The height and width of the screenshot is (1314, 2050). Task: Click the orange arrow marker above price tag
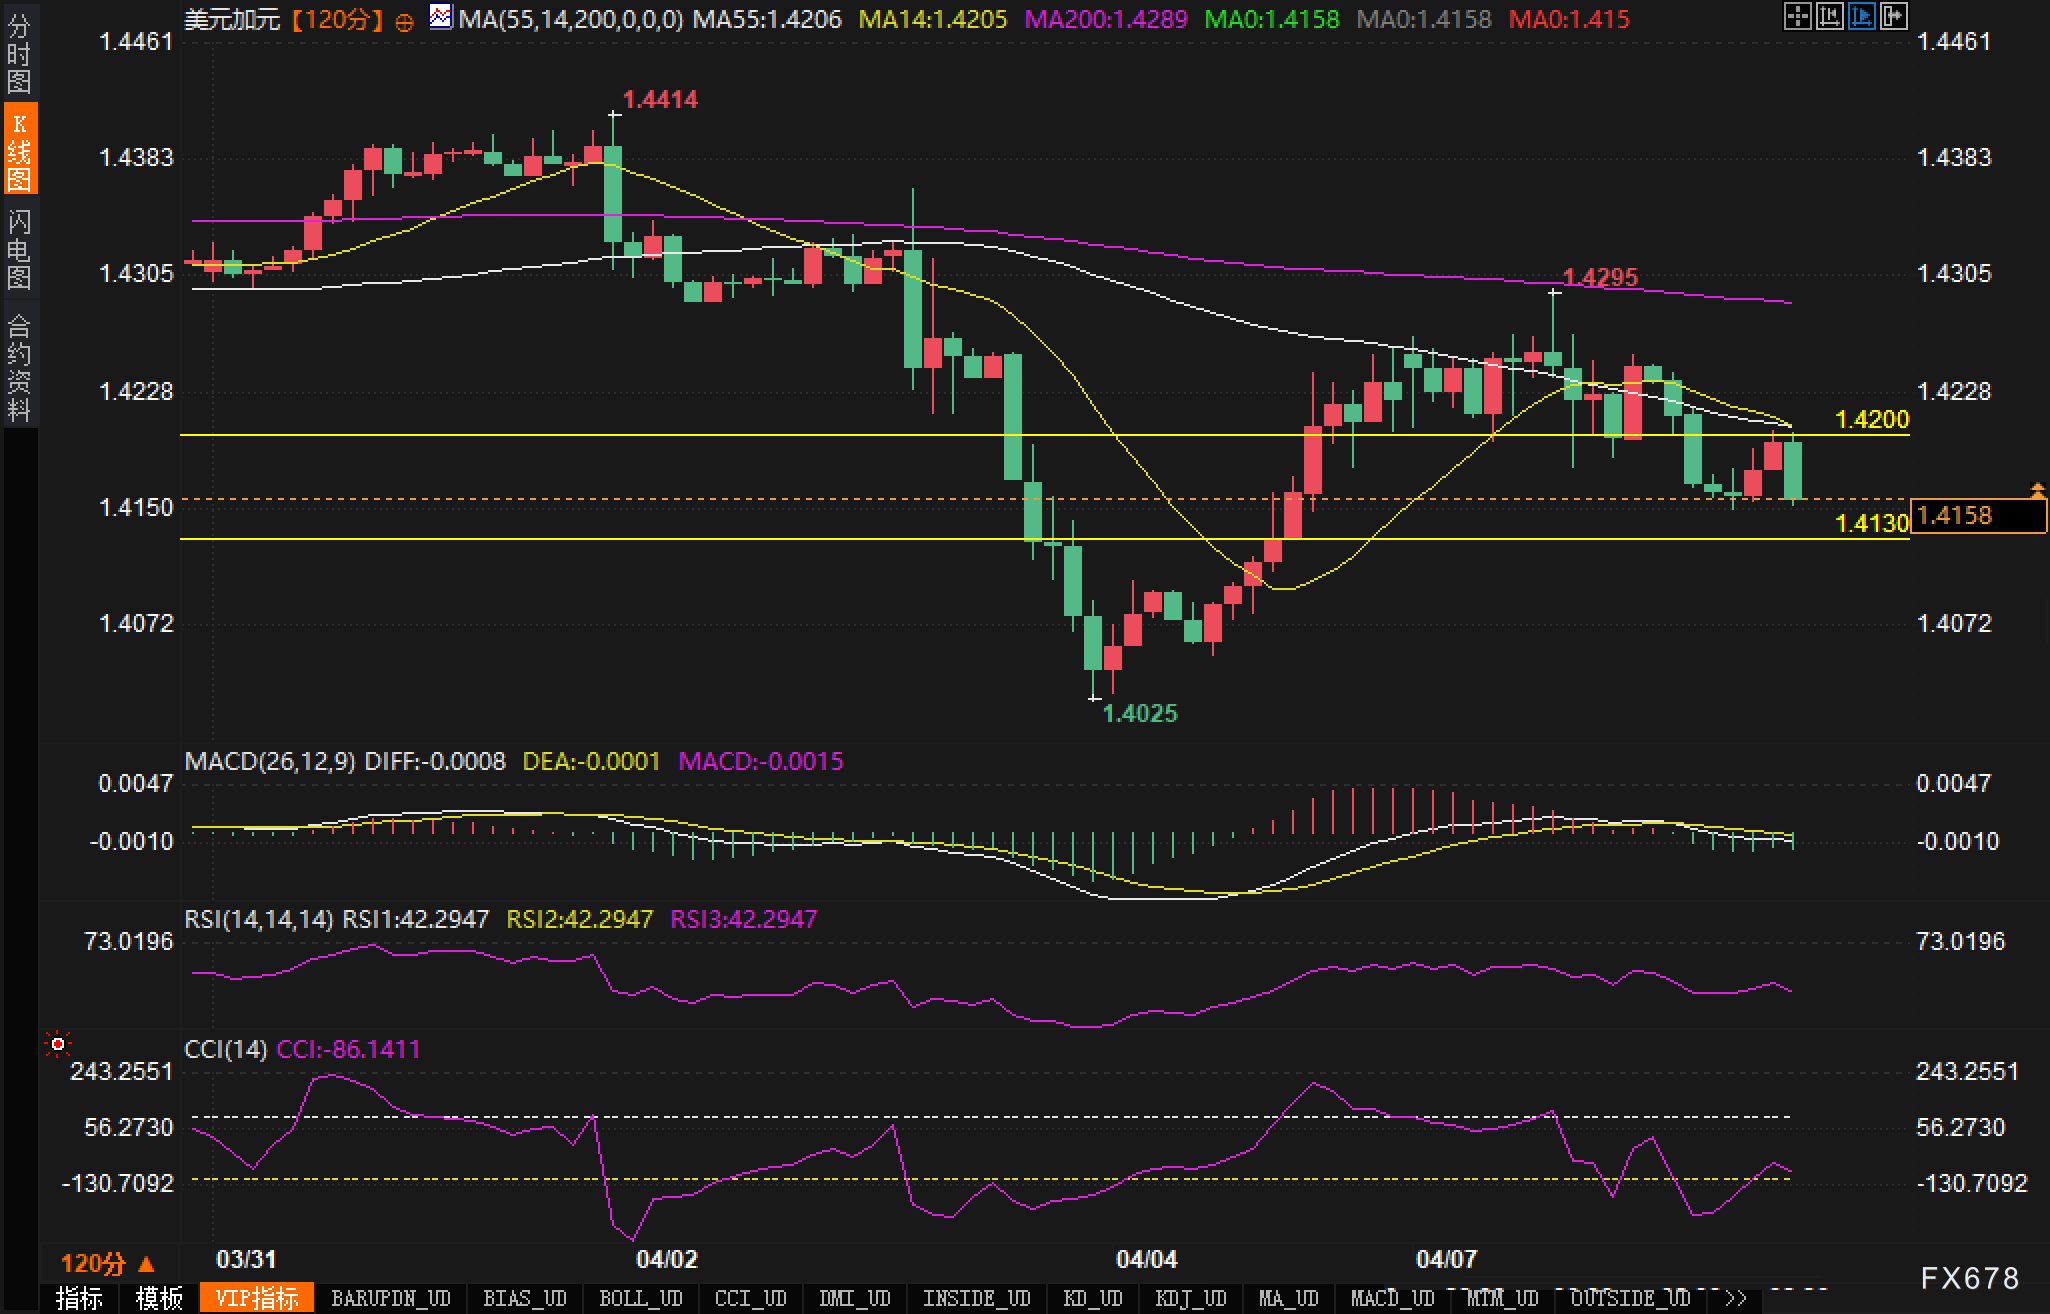click(2037, 489)
